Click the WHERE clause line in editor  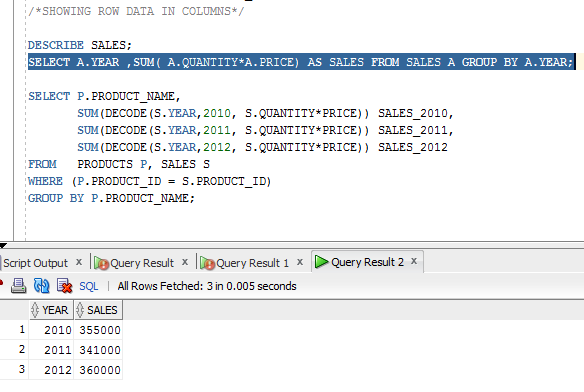pos(149,181)
